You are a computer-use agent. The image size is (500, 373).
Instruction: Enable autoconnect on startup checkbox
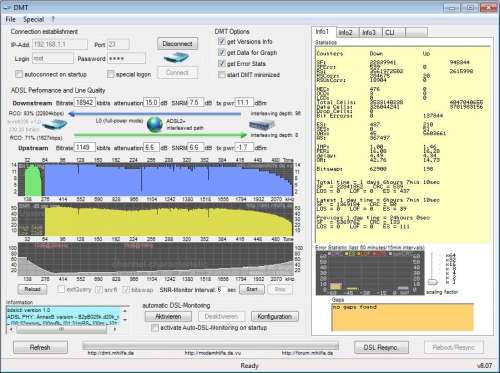[x=19, y=74]
